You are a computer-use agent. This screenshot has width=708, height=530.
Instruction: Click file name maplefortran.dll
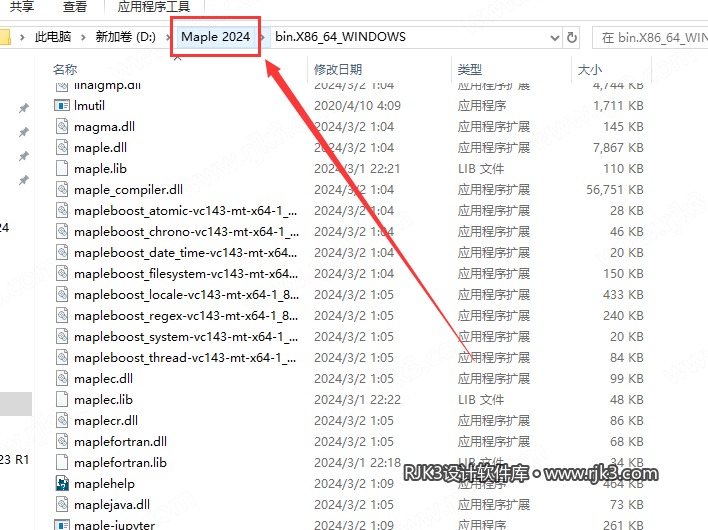click(120, 442)
